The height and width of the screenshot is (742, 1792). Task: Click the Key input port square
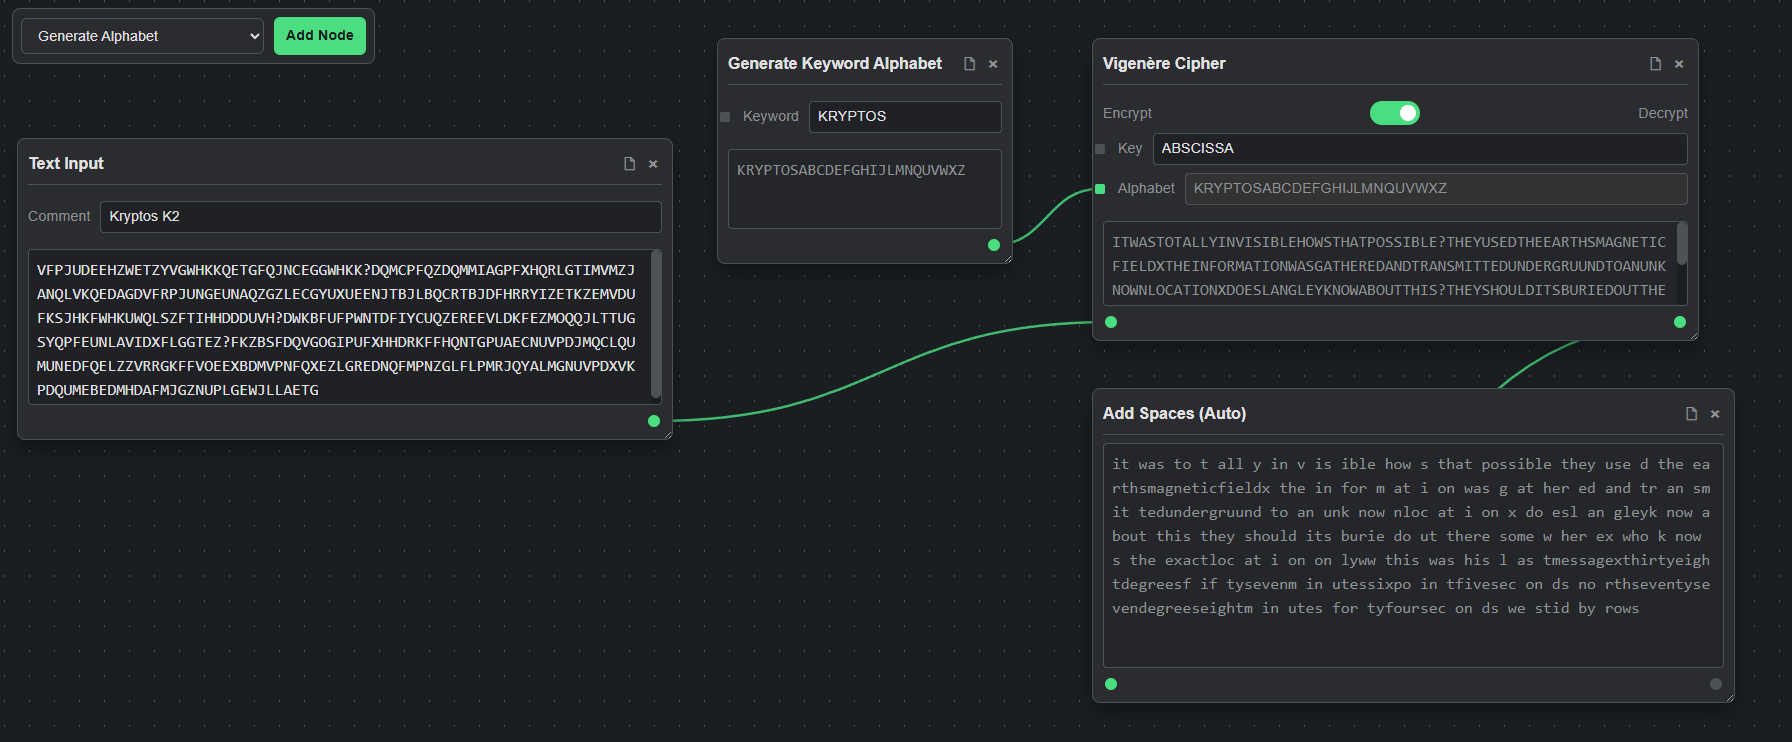tap(1100, 149)
